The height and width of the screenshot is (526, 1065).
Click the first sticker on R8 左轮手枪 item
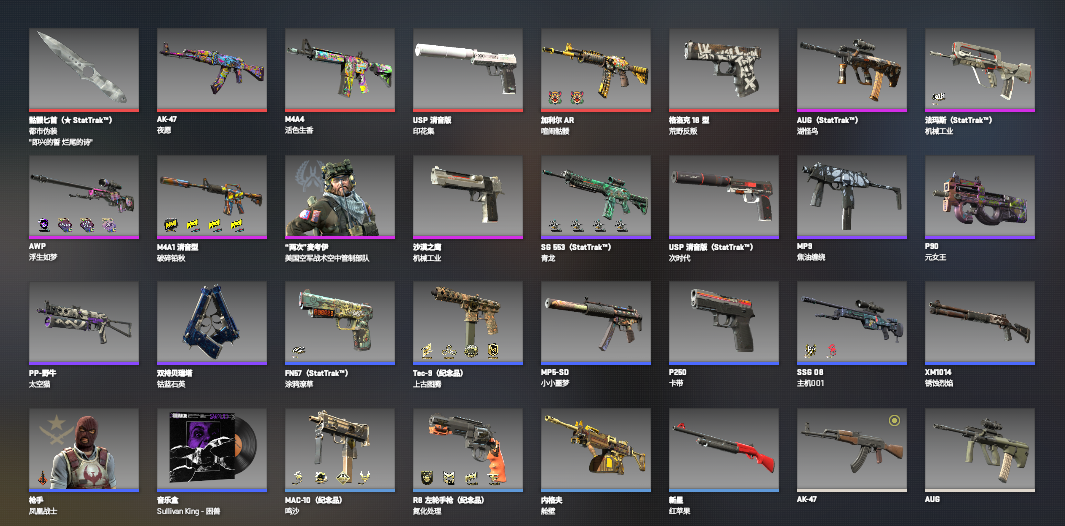[x=427, y=477]
